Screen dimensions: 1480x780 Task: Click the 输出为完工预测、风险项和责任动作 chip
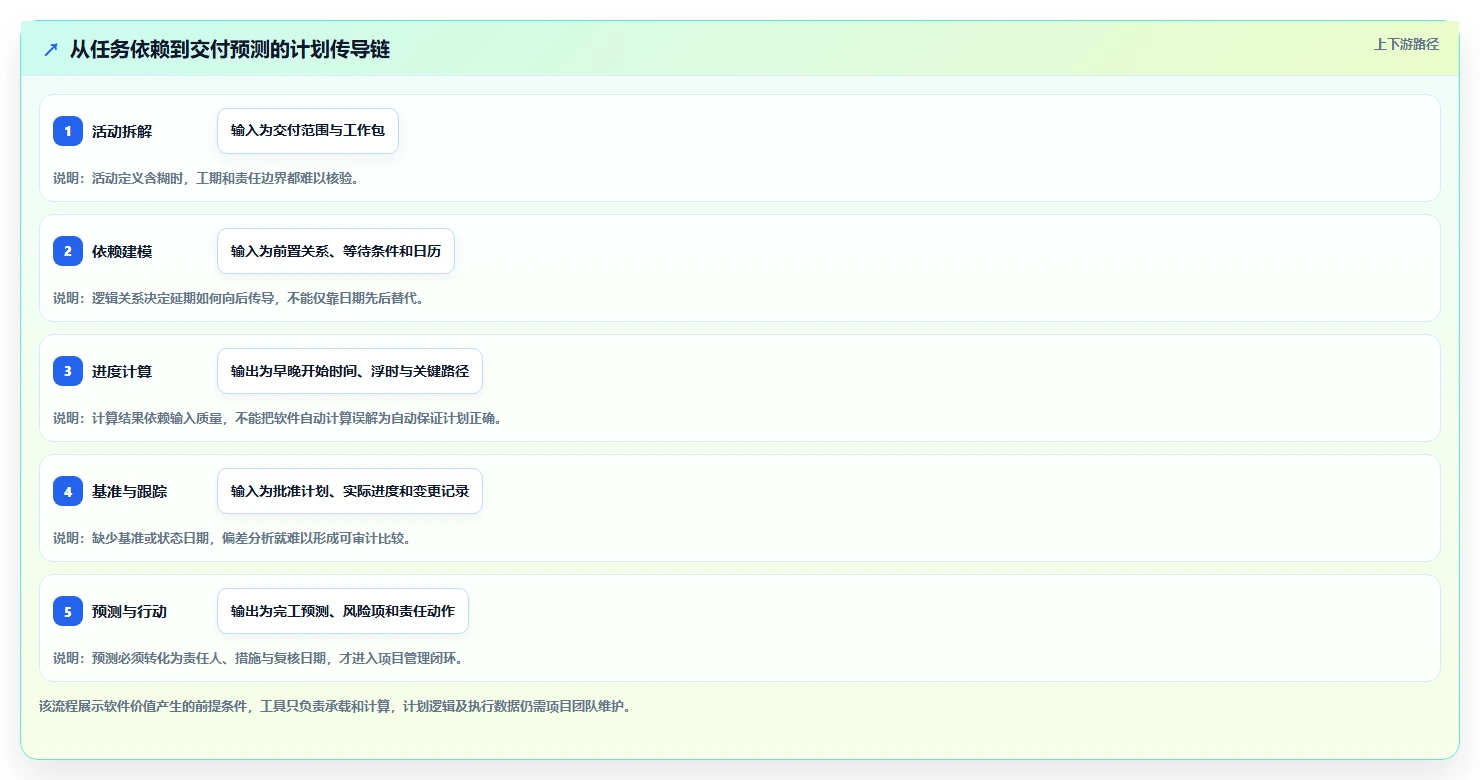pyautogui.click(x=343, y=611)
